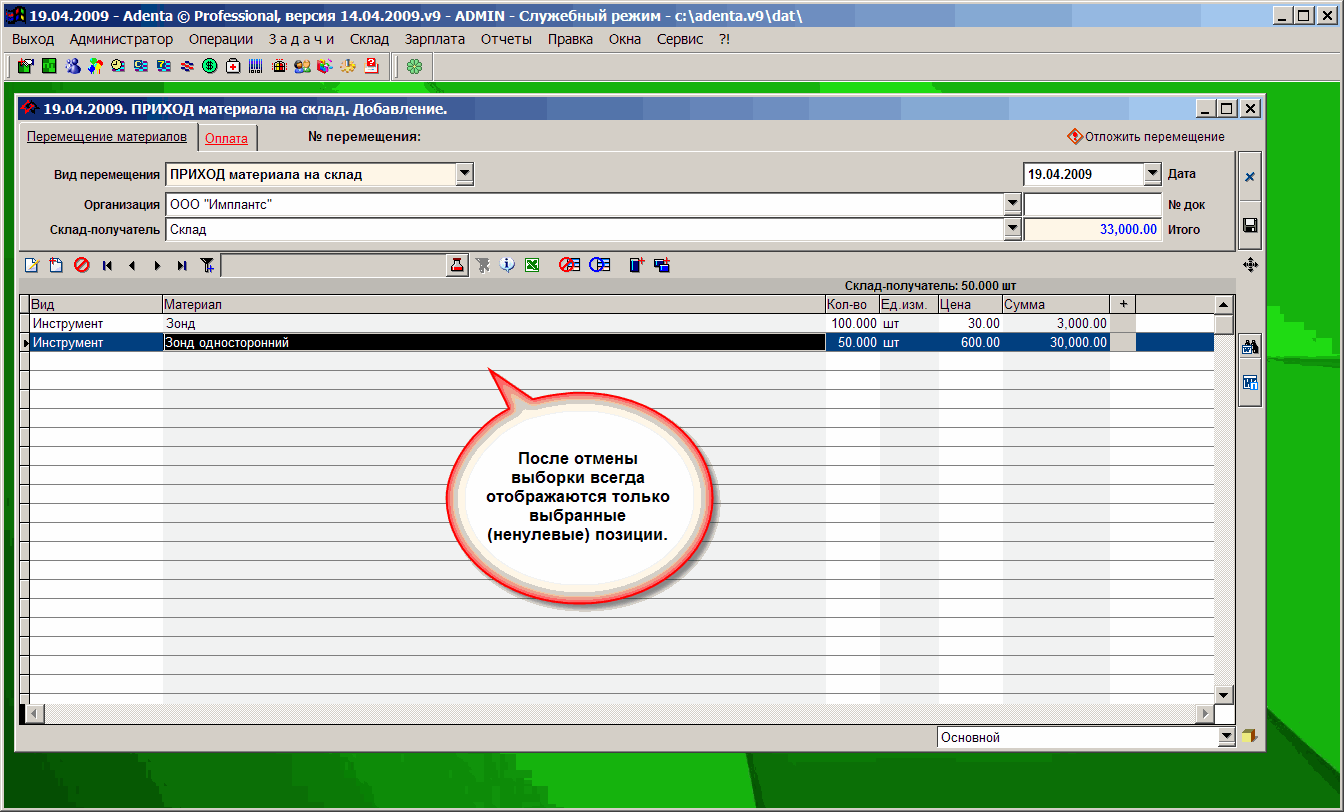Click the red prohibition delete-row icon
This screenshot has height=812, width=1344.
tap(81, 265)
